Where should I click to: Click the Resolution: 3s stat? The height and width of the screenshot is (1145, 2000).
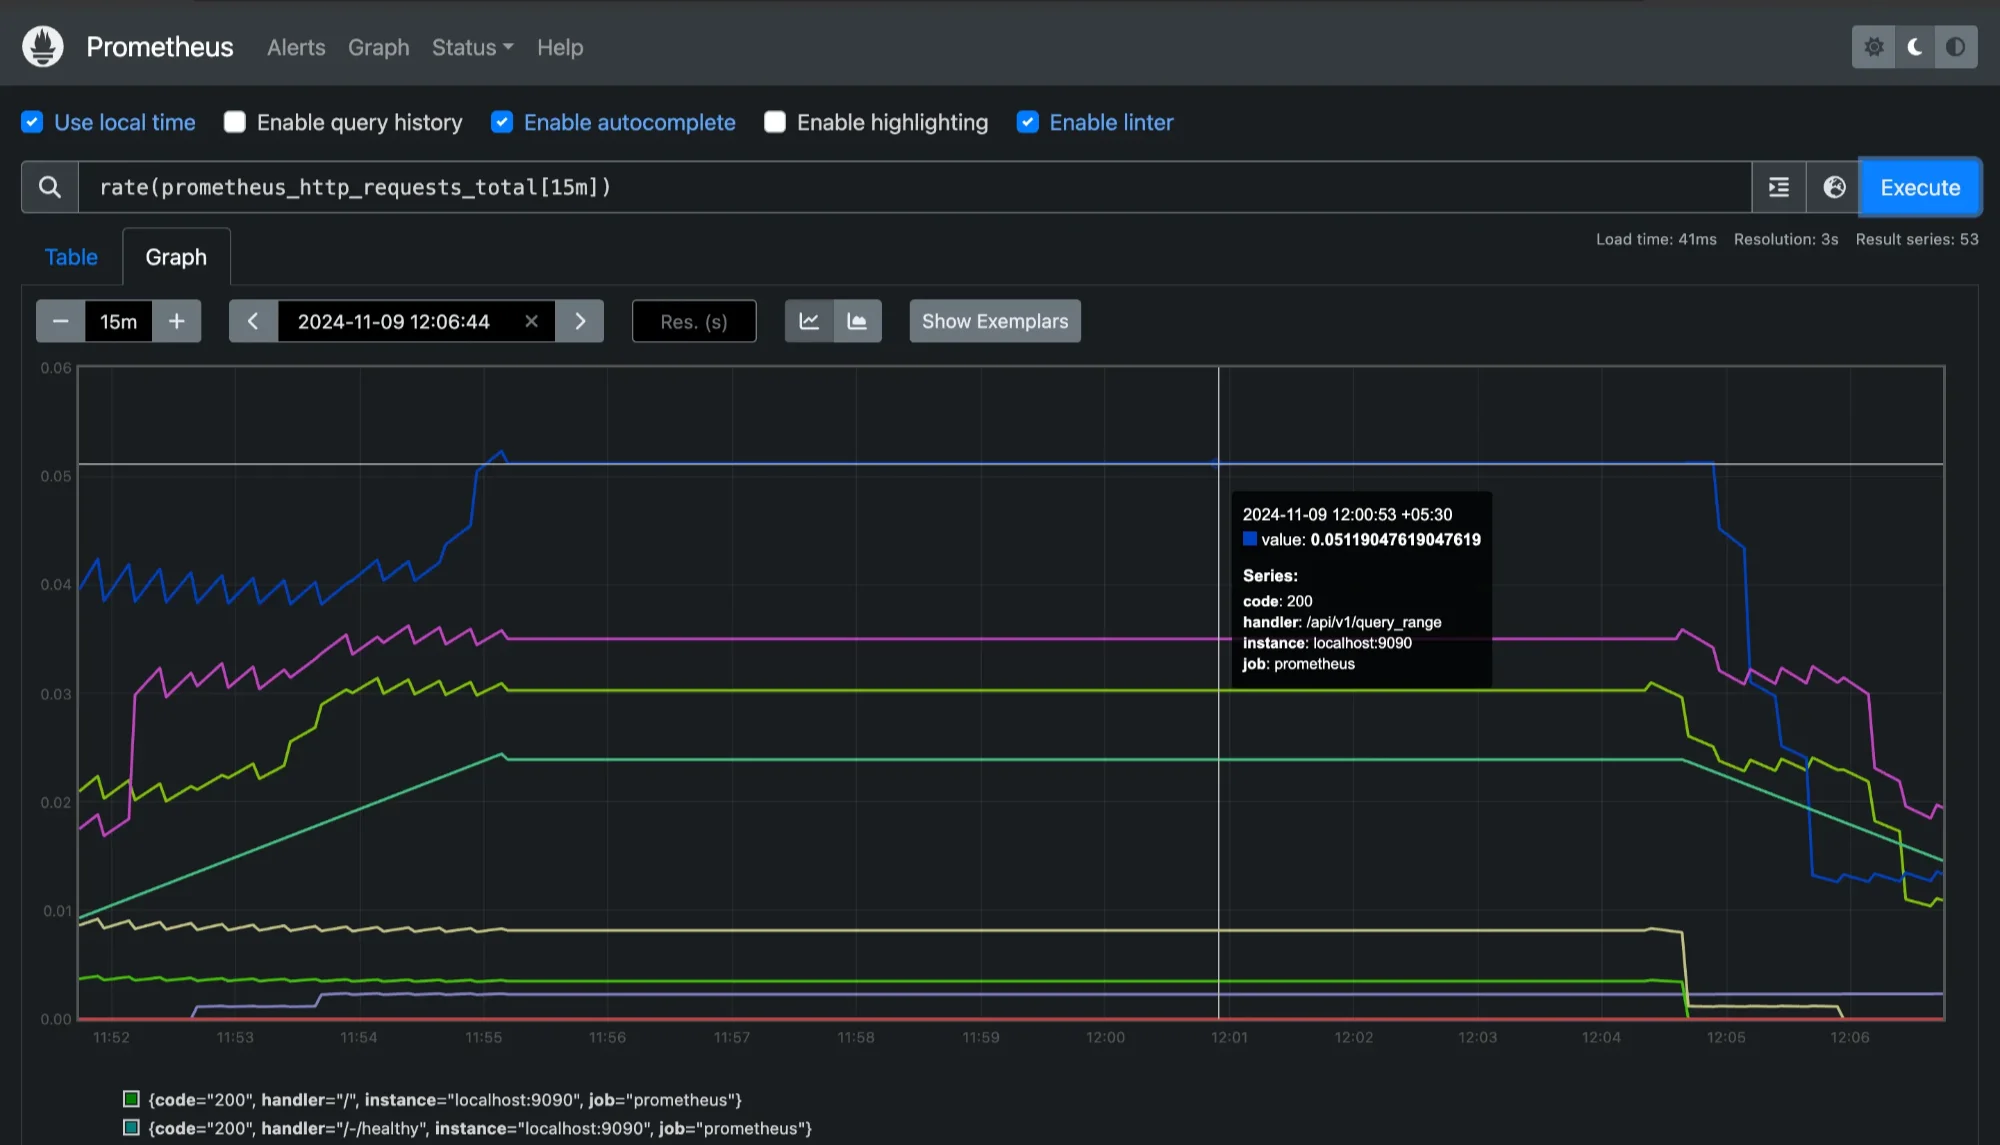[x=1786, y=239]
